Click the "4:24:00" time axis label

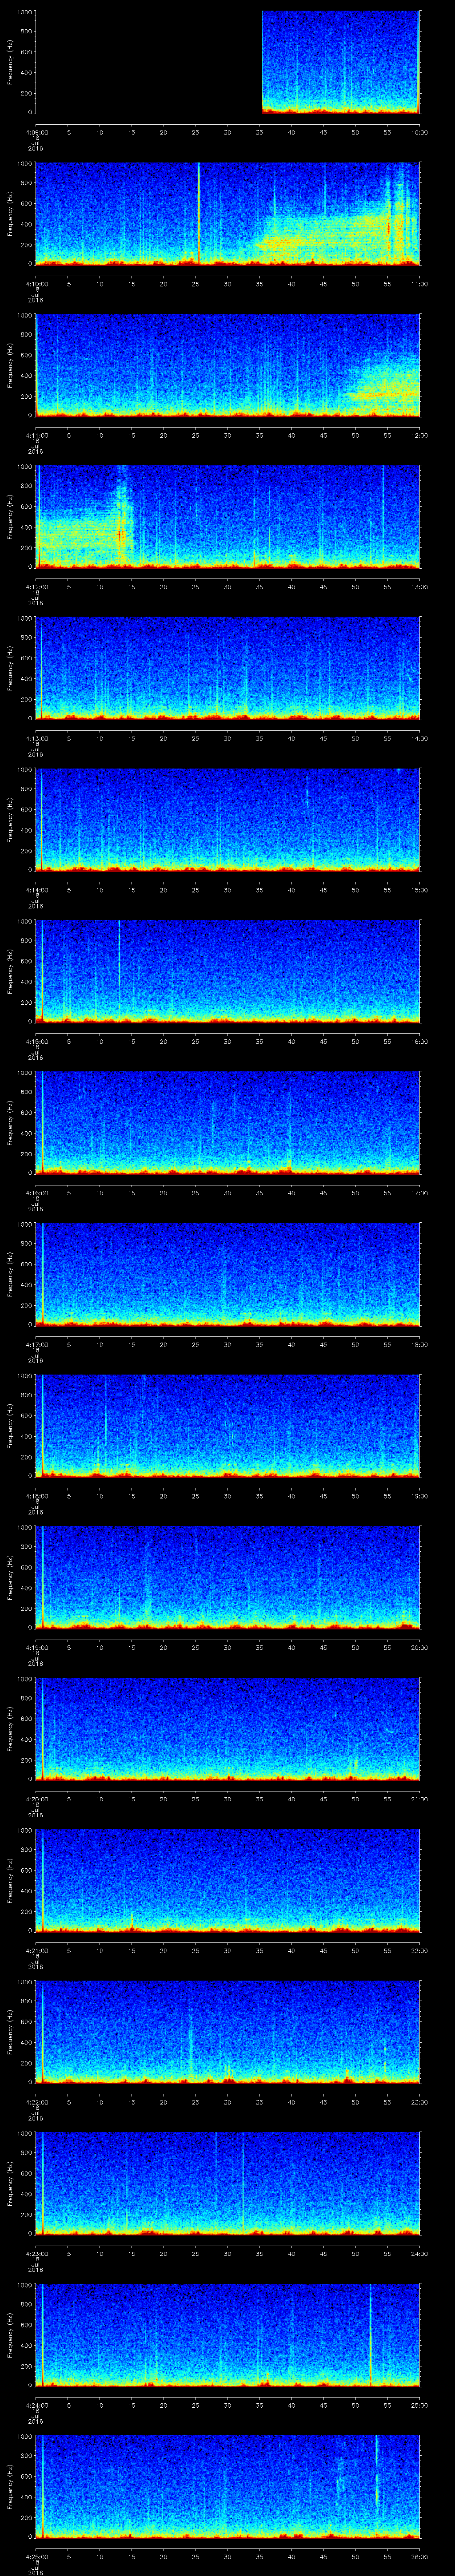tap(36, 2404)
